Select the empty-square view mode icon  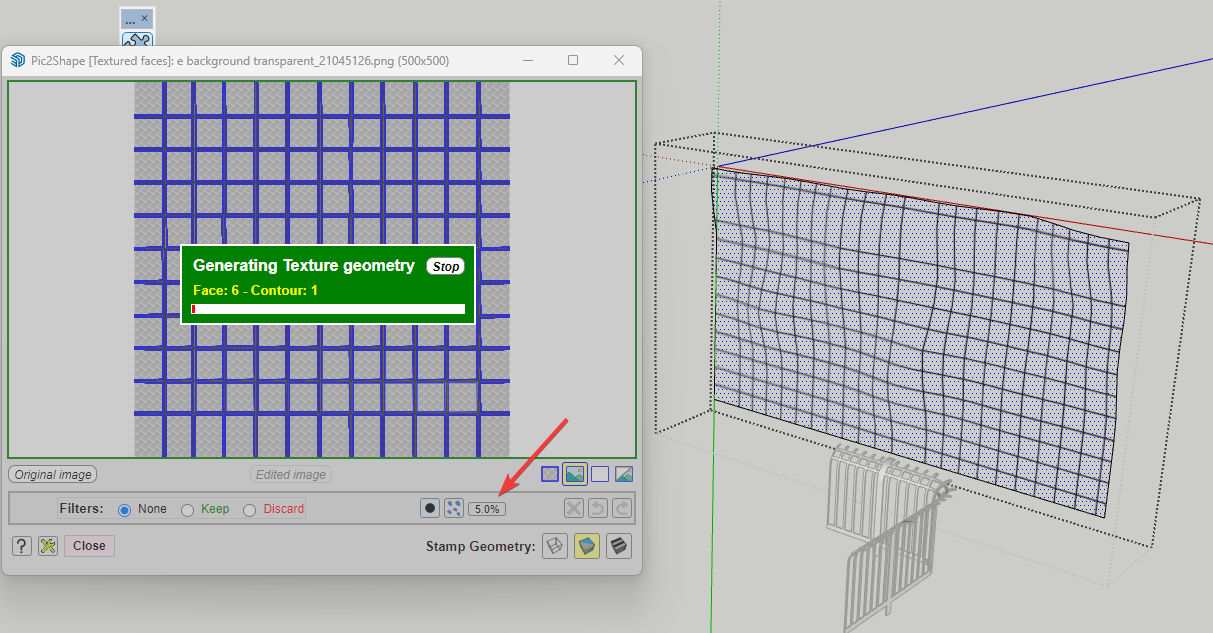(600, 474)
